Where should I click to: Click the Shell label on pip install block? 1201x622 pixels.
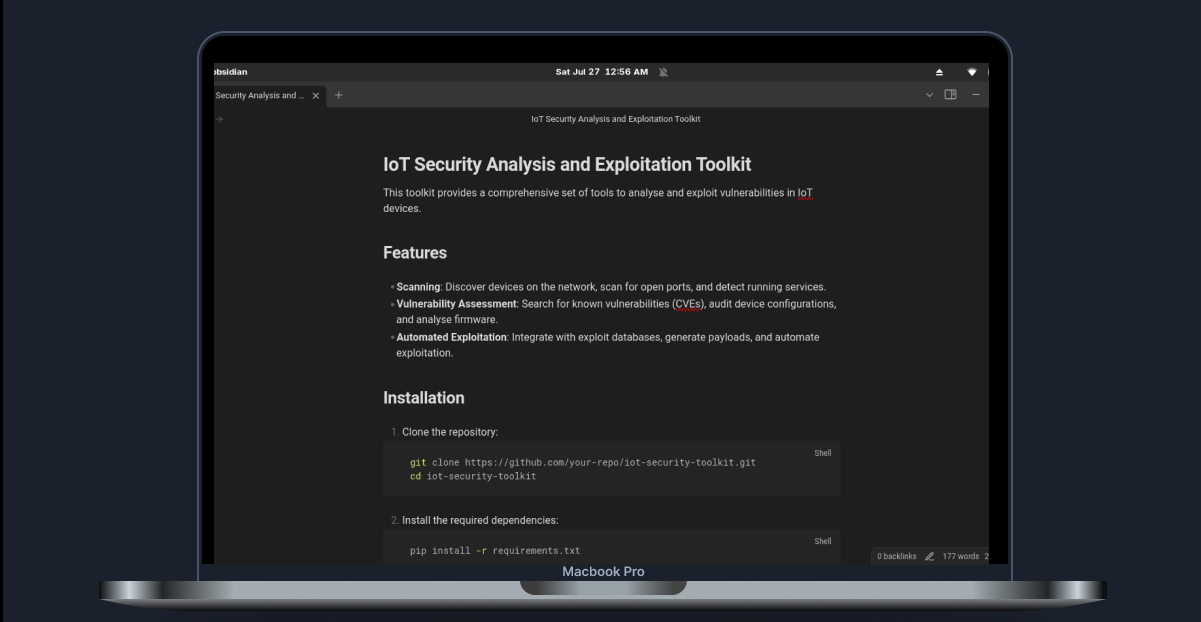(x=822, y=541)
